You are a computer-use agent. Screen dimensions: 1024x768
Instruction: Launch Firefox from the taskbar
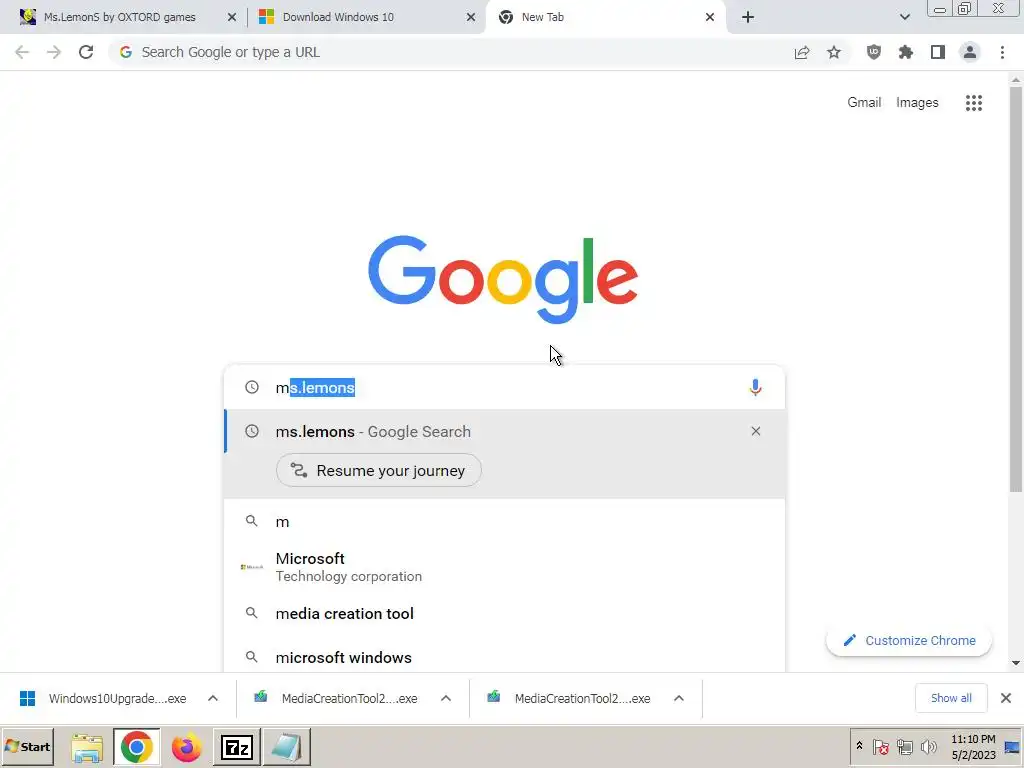186,747
